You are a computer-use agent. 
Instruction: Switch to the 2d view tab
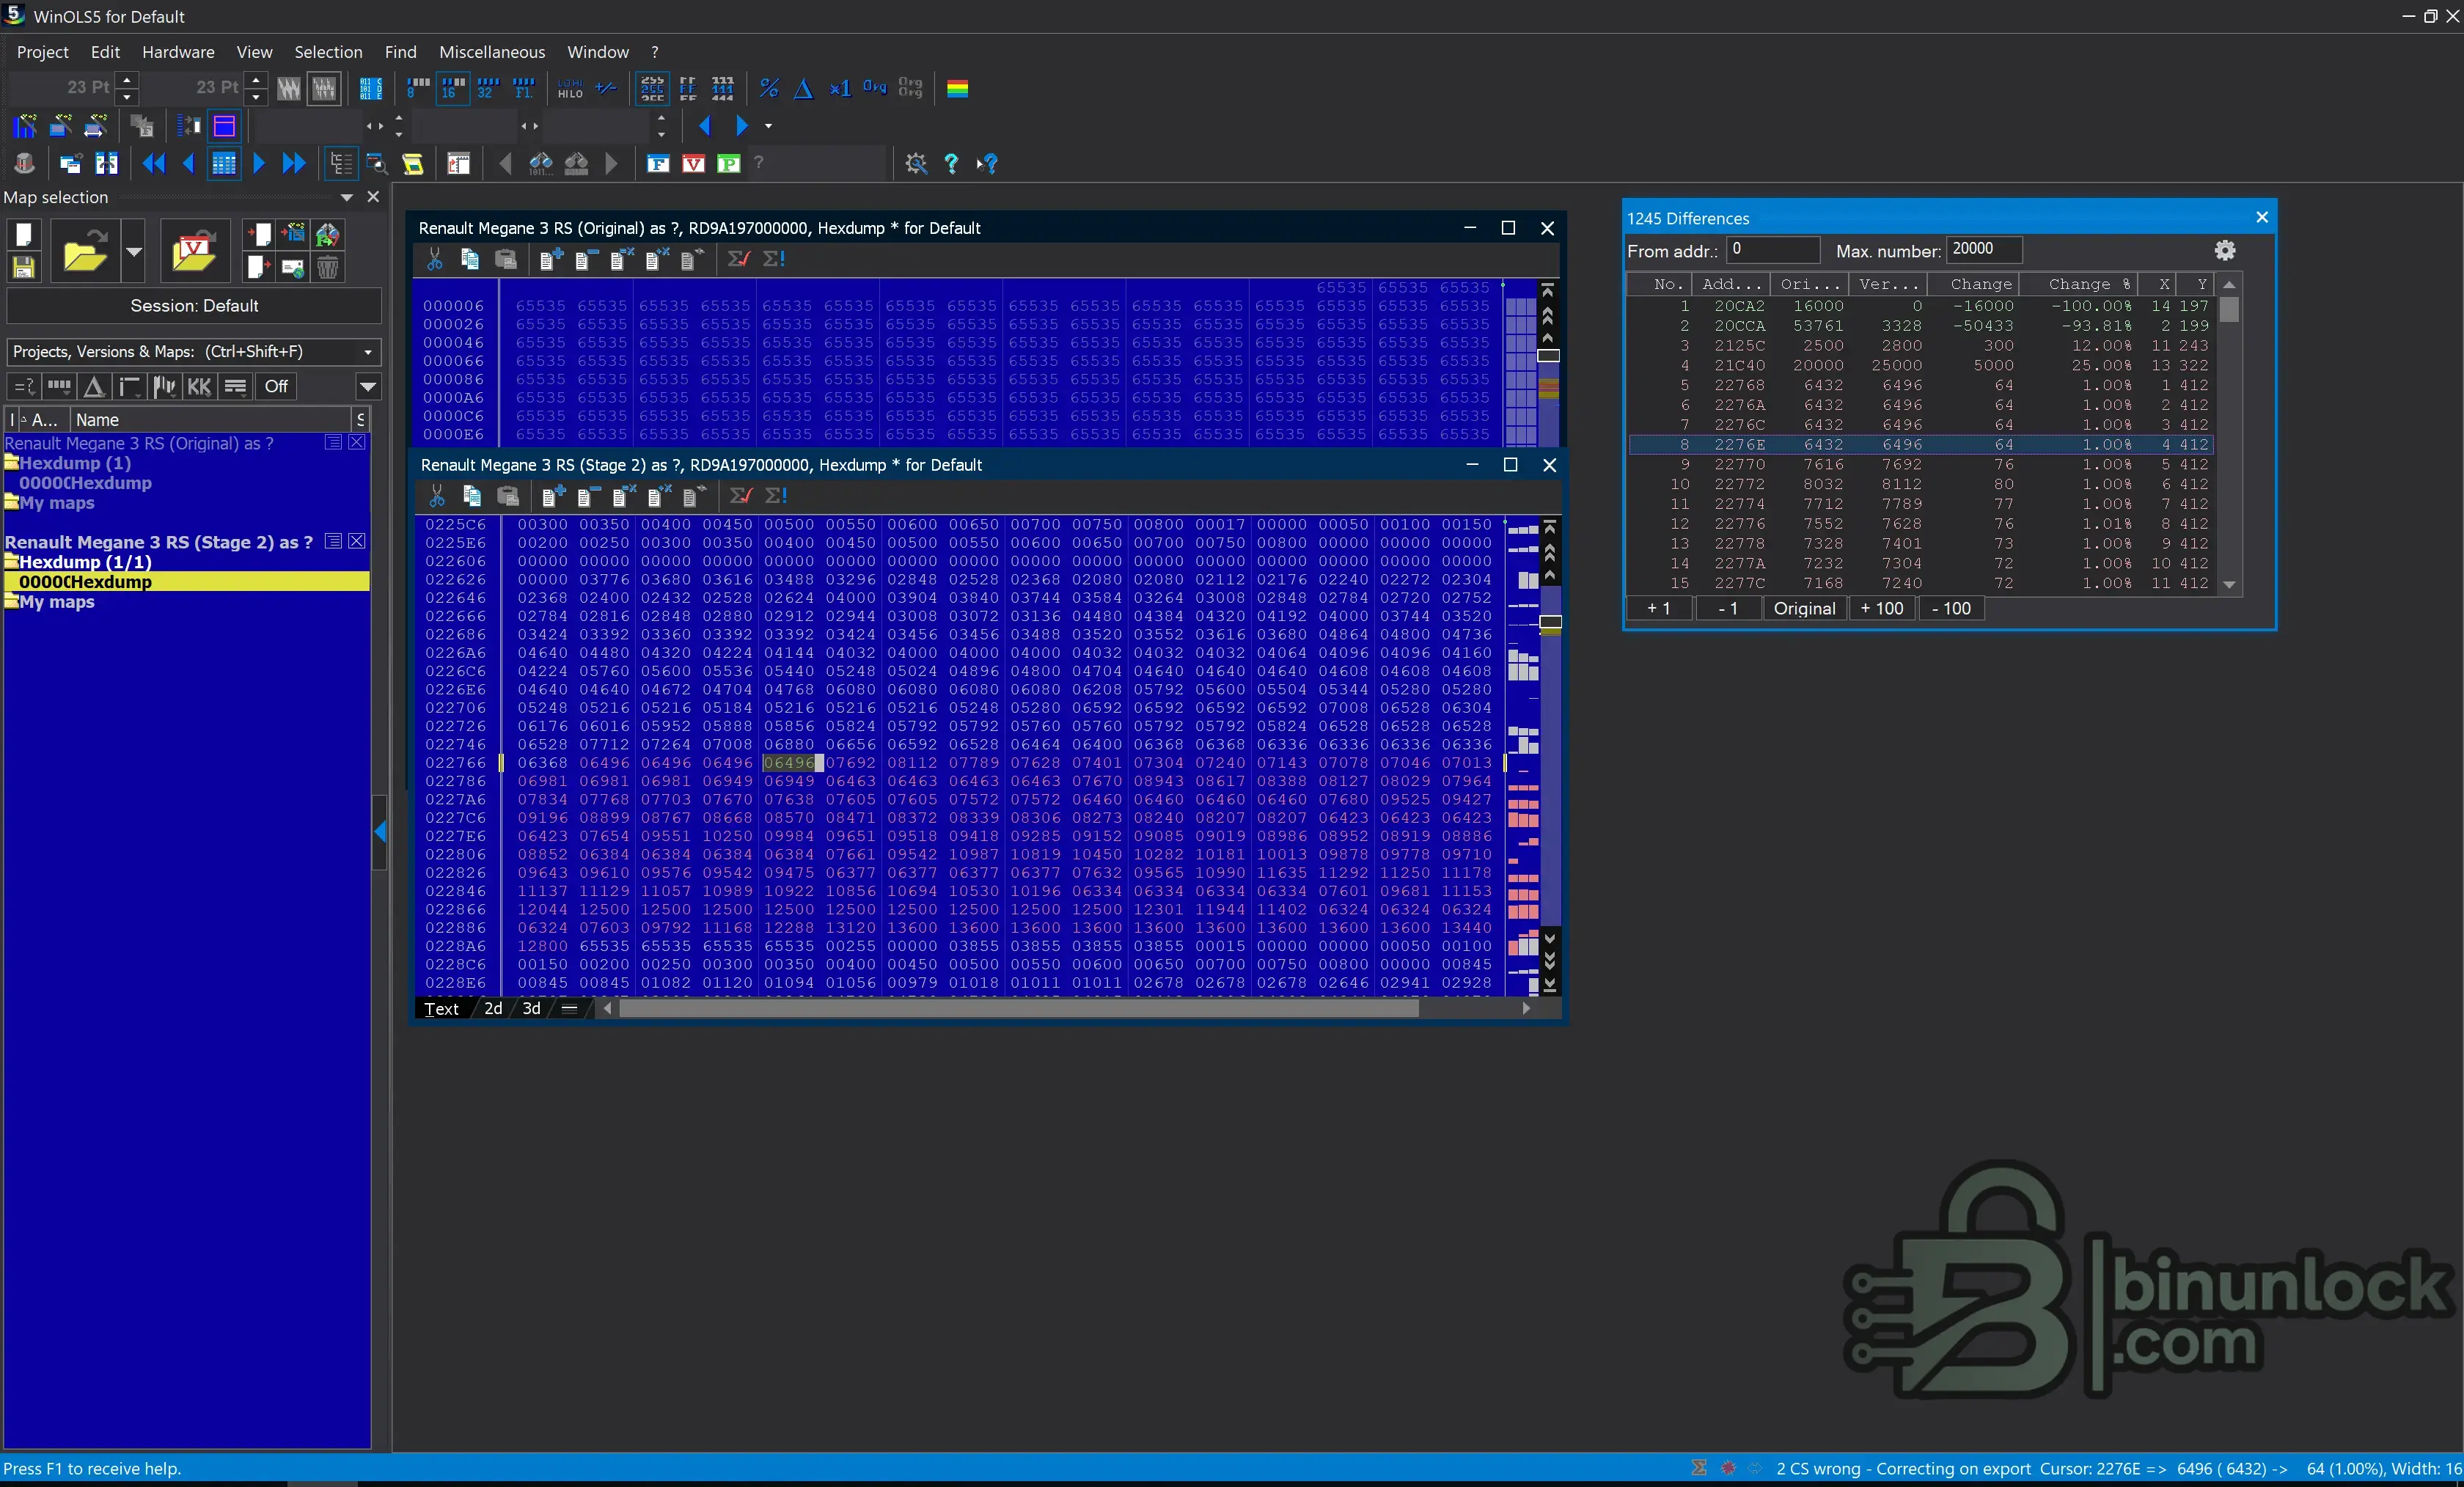click(x=493, y=1008)
